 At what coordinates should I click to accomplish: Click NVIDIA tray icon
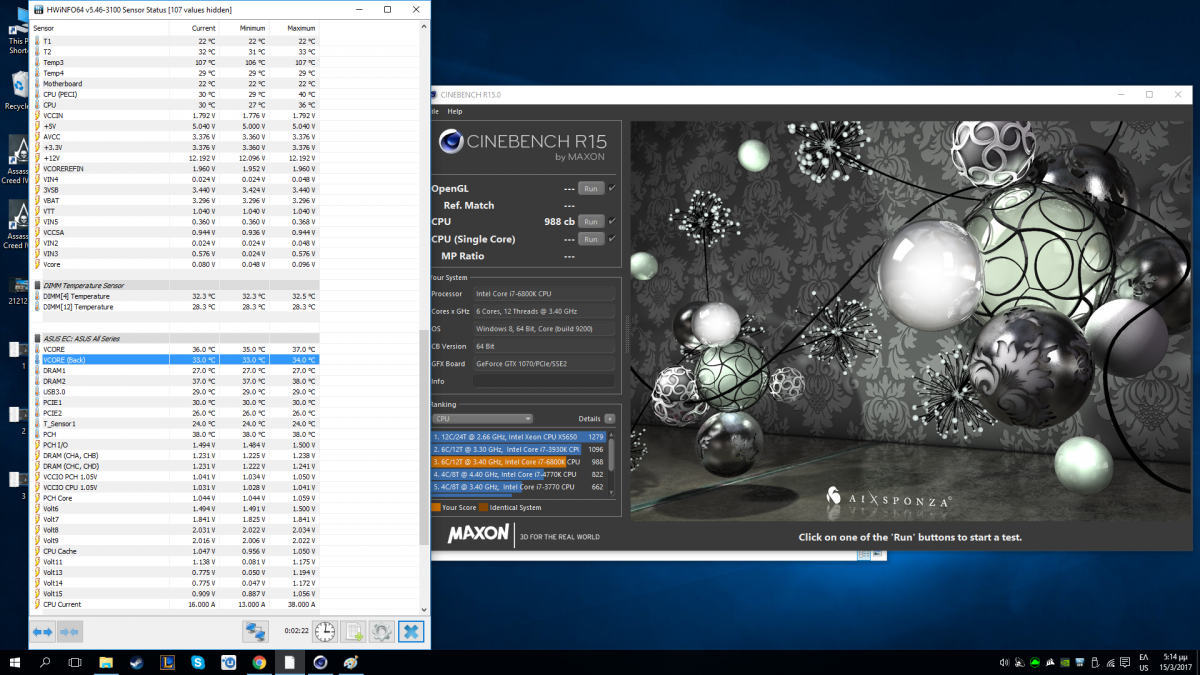coord(1063,662)
